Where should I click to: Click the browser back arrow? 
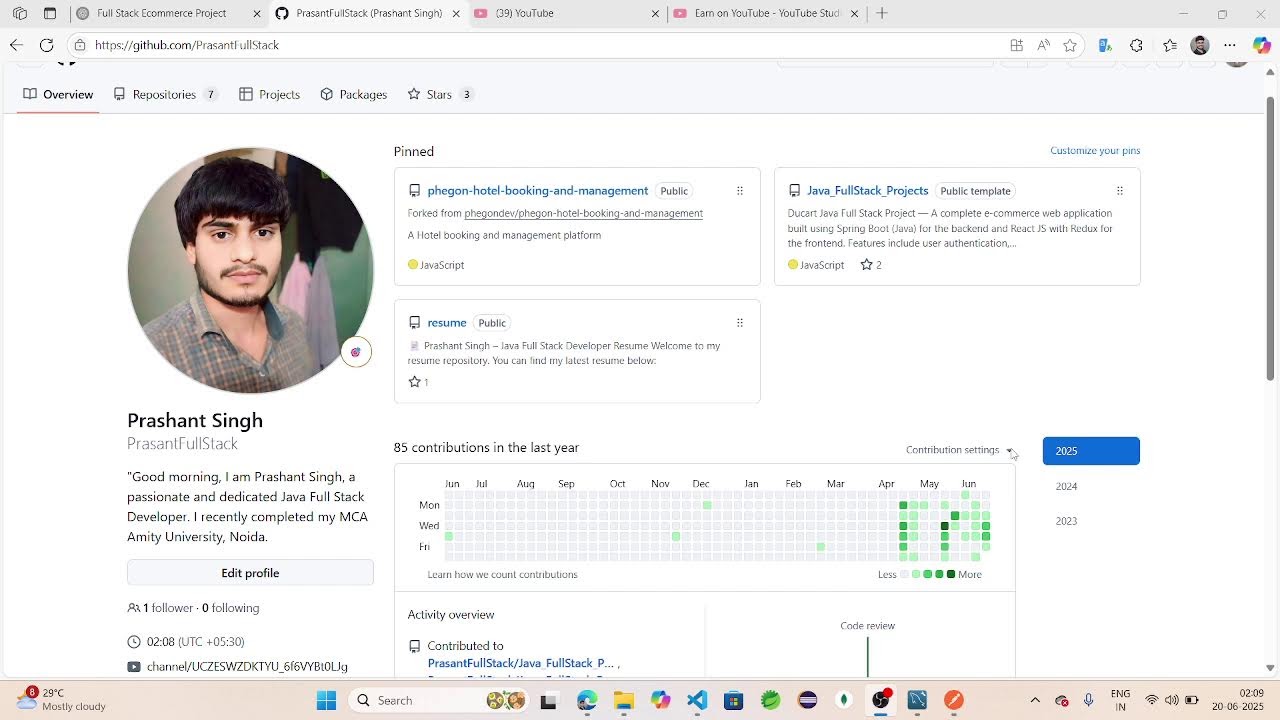[16, 45]
